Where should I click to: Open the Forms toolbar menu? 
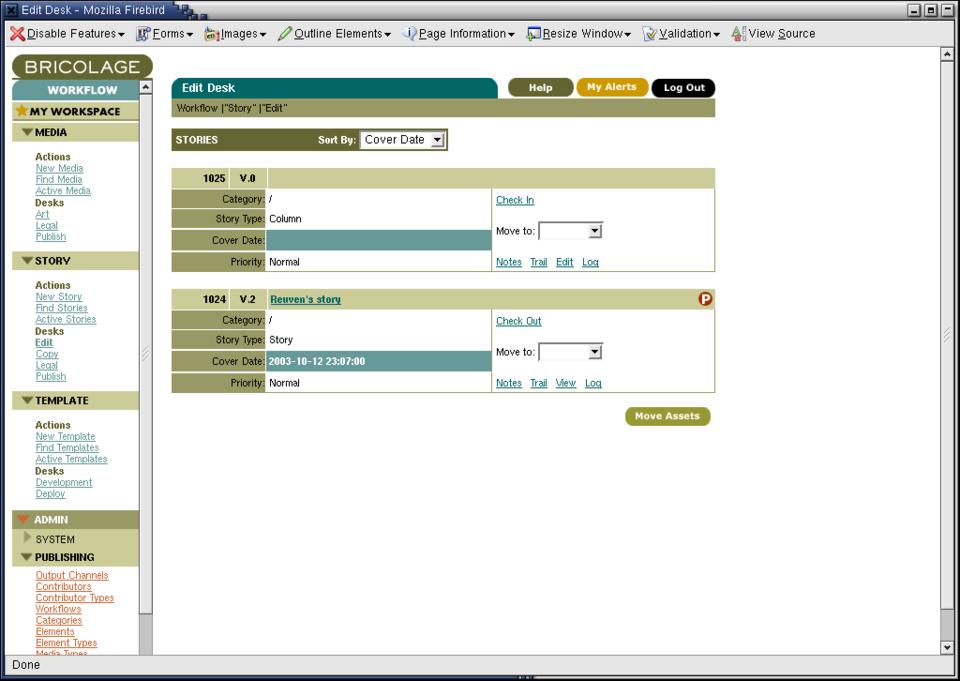point(164,34)
